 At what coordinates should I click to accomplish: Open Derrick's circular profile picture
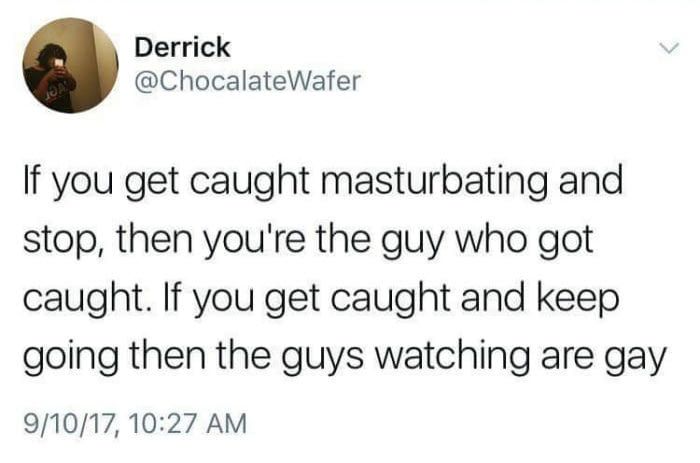point(71,66)
